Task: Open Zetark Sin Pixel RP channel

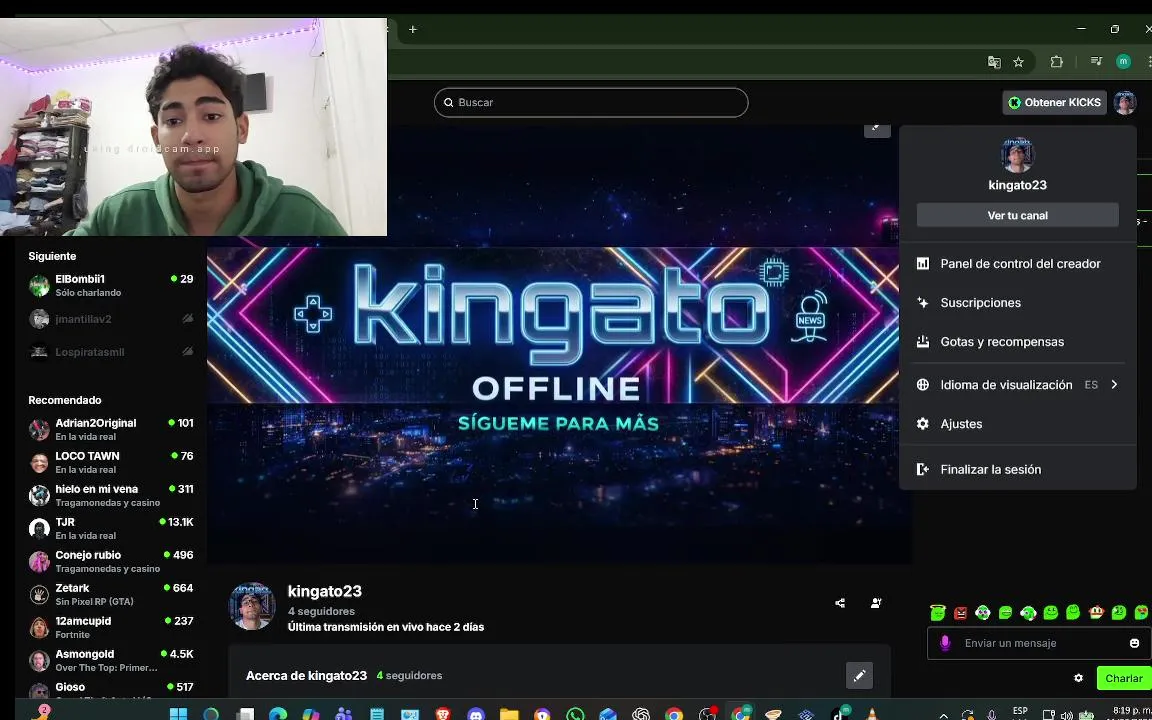Action: 111,594
